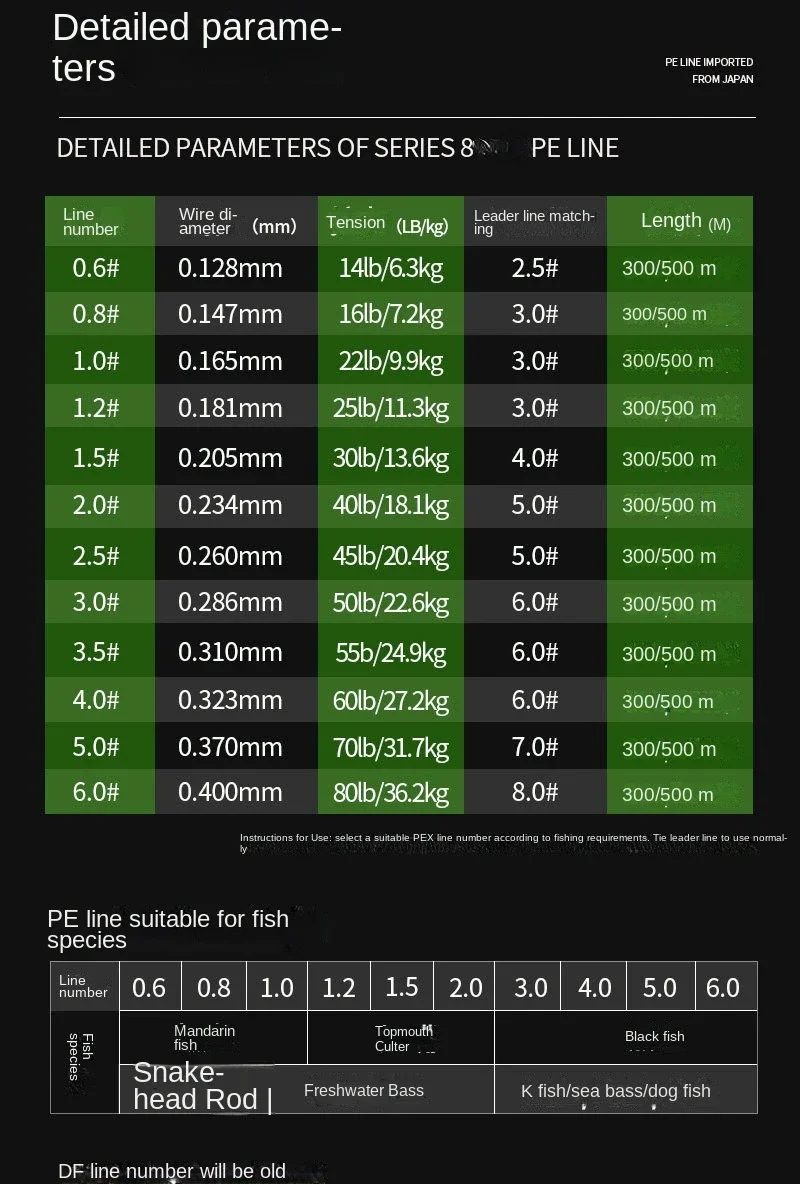Screen dimensions: 800x1184
Task: Select the 'Leader line matching' header
Action: pos(535,220)
